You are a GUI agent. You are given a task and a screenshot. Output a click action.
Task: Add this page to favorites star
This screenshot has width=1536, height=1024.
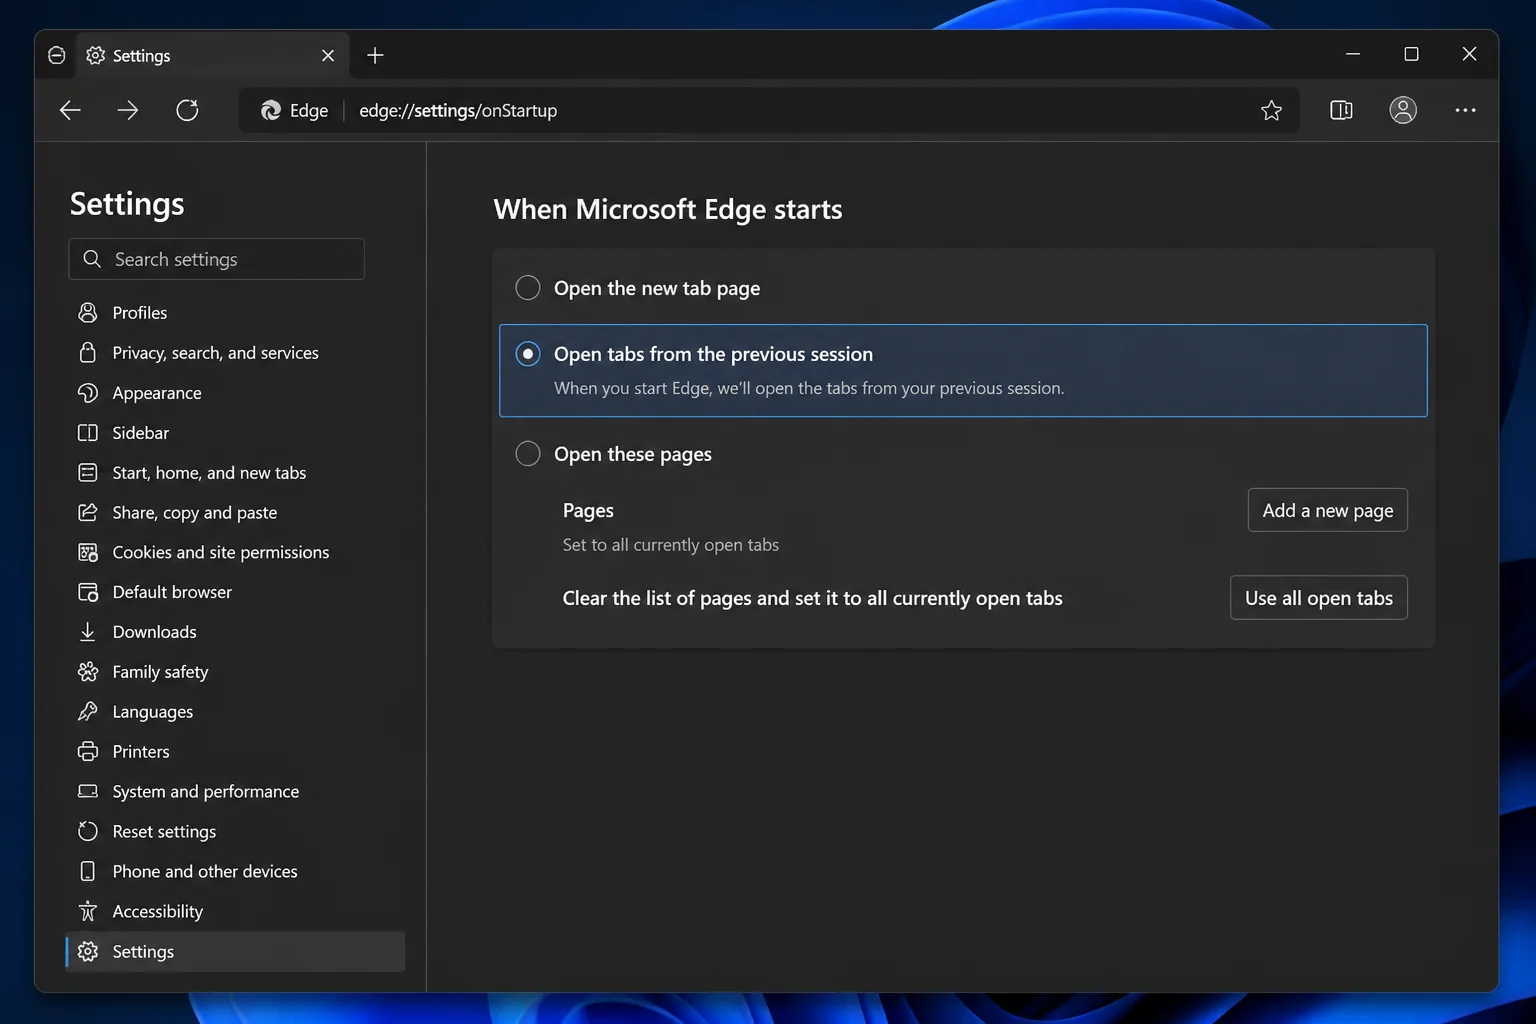point(1271,110)
